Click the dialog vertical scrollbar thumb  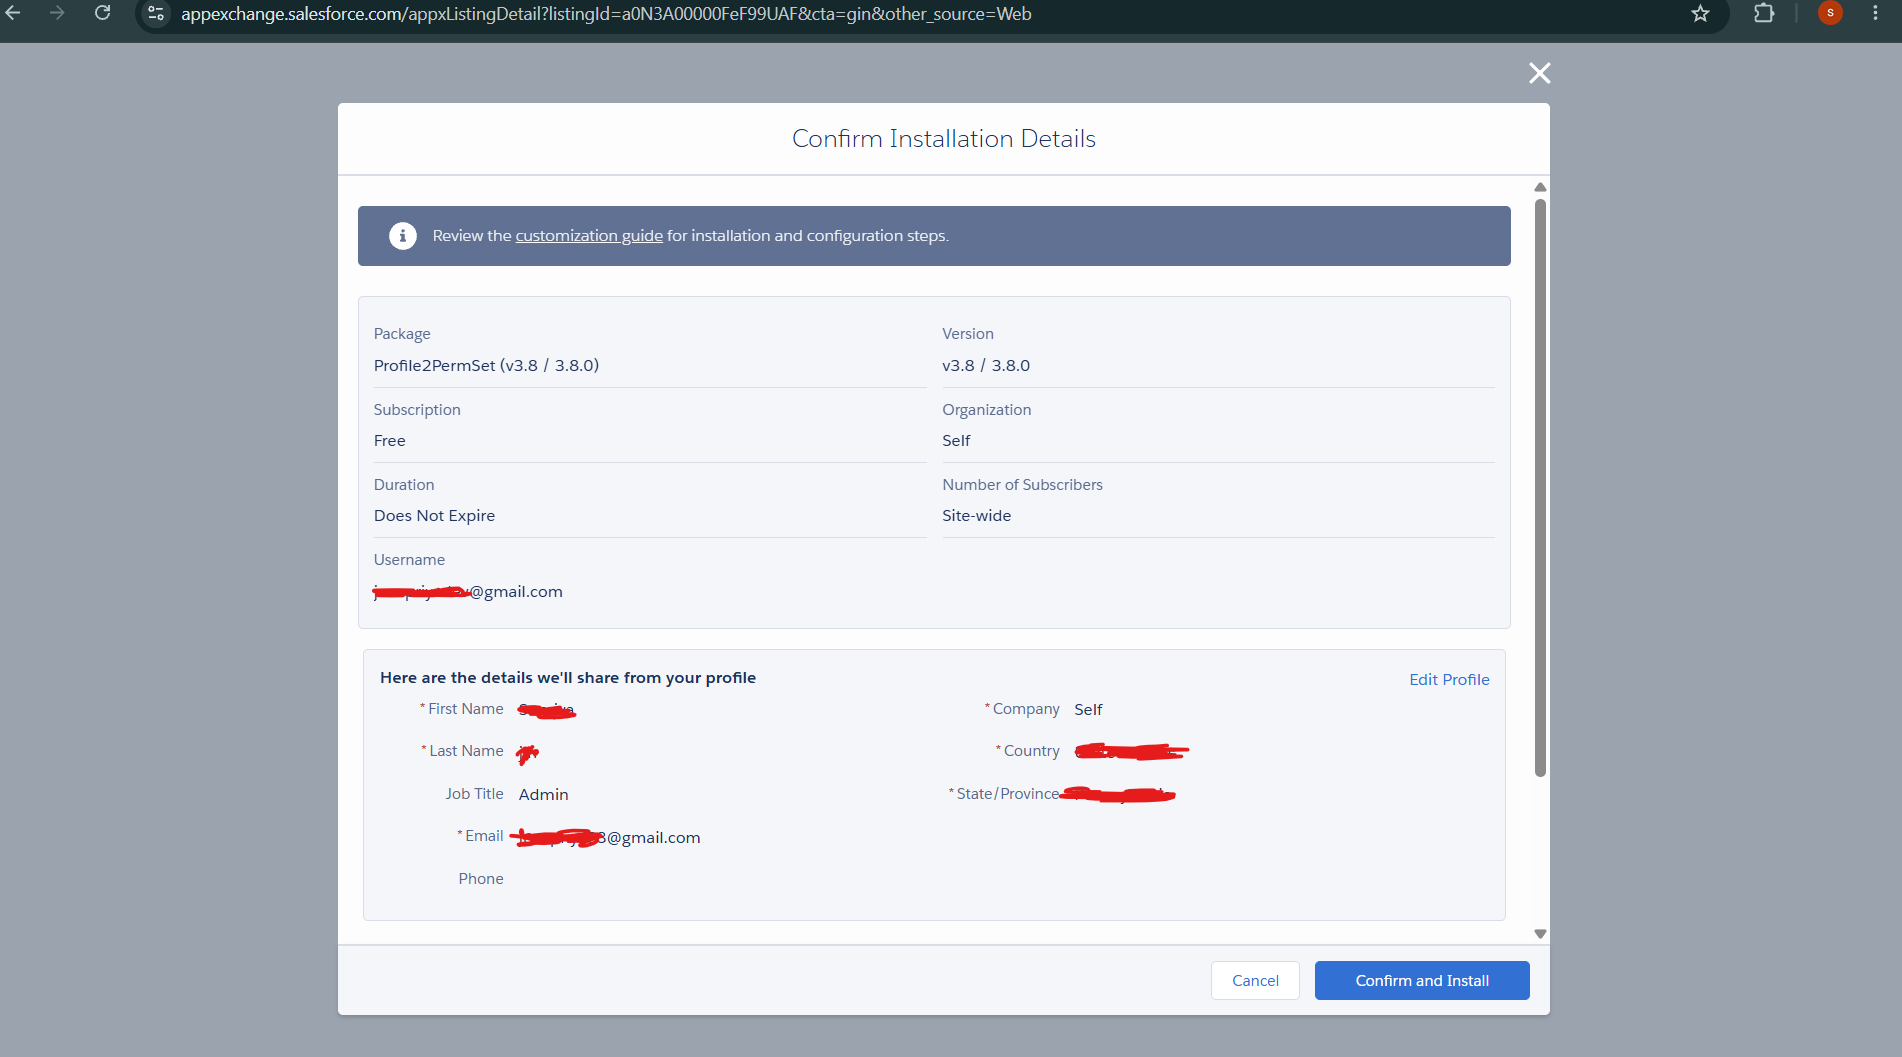tap(1540, 487)
